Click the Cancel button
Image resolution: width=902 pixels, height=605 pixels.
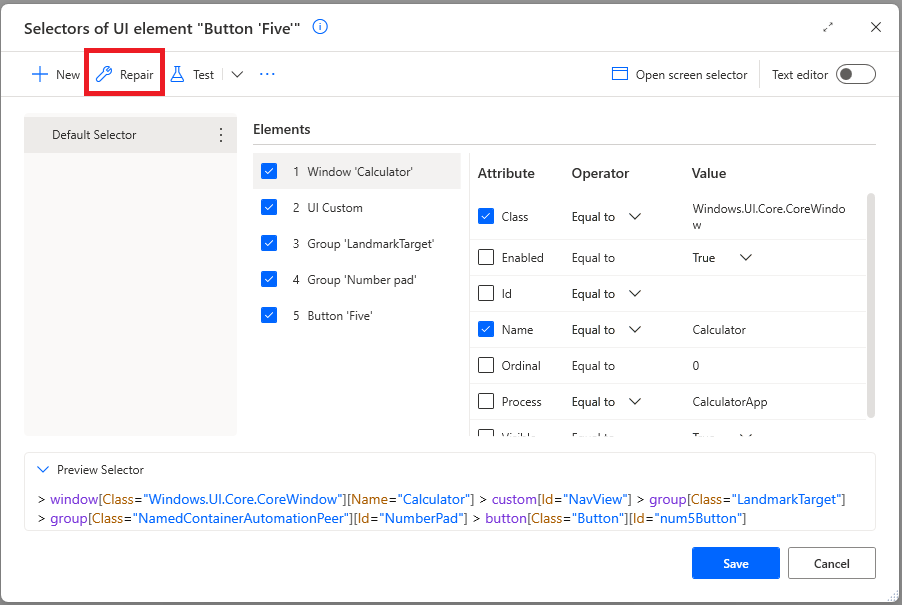coord(831,563)
